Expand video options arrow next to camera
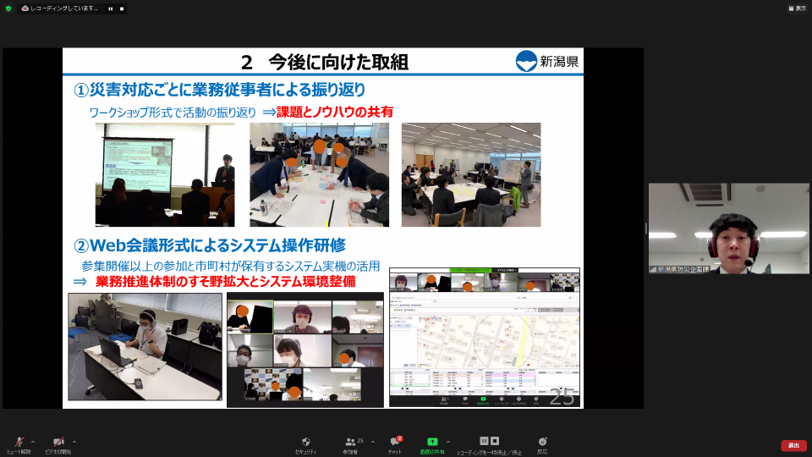This screenshot has width=812, height=457. pos(74,441)
